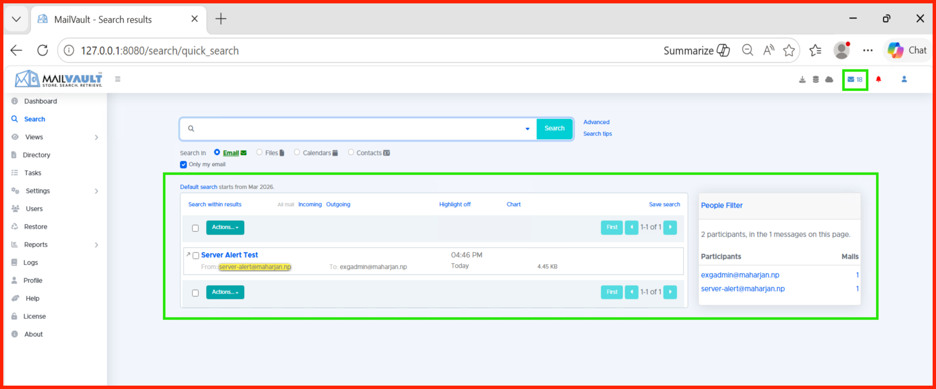Filter results by Outgoing mail
The width and height of the screenshot is (936, 389).
pyautogui.click(x=338, y=205)
